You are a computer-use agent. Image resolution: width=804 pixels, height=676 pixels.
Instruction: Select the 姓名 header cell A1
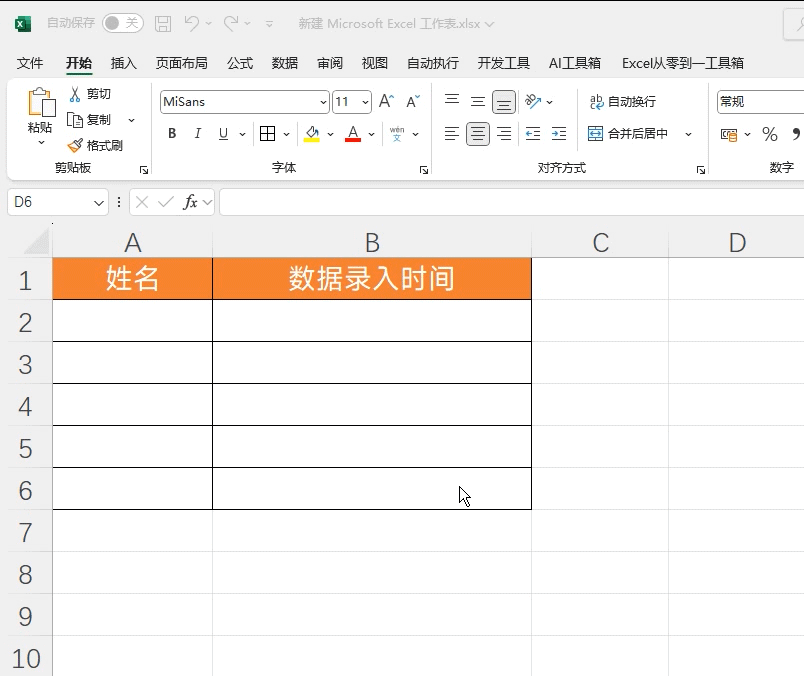(132, 279)
